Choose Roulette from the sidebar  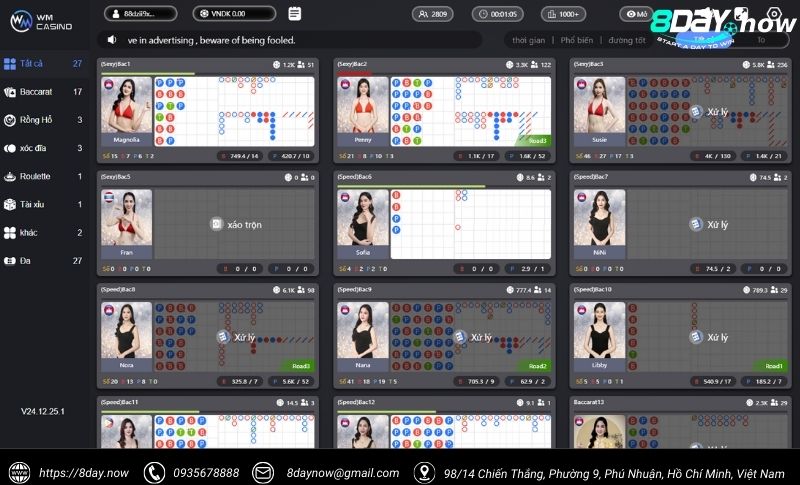coord(36,176)
